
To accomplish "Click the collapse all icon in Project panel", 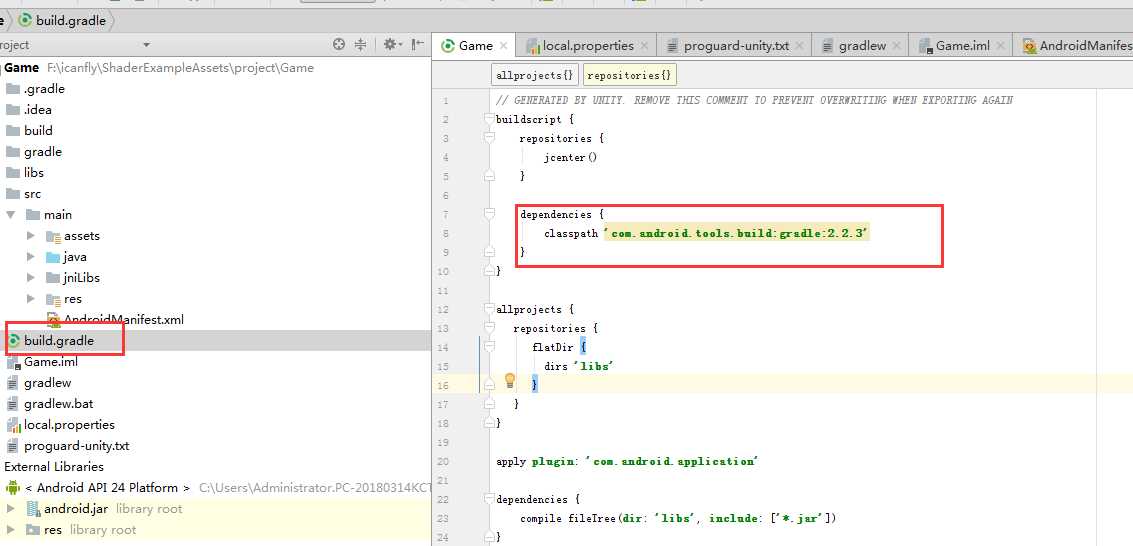I will [x=361, y=45].
